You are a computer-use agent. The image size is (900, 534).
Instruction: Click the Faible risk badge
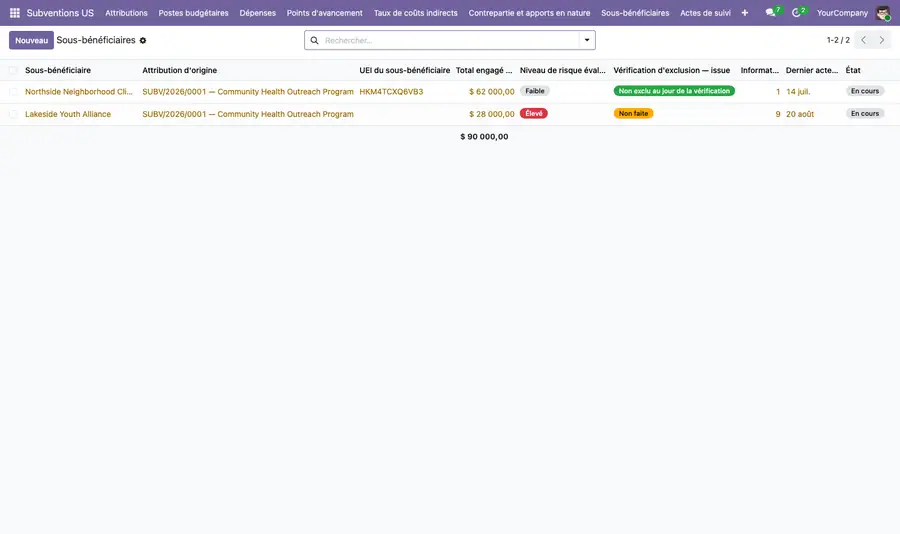click(534, 91)
